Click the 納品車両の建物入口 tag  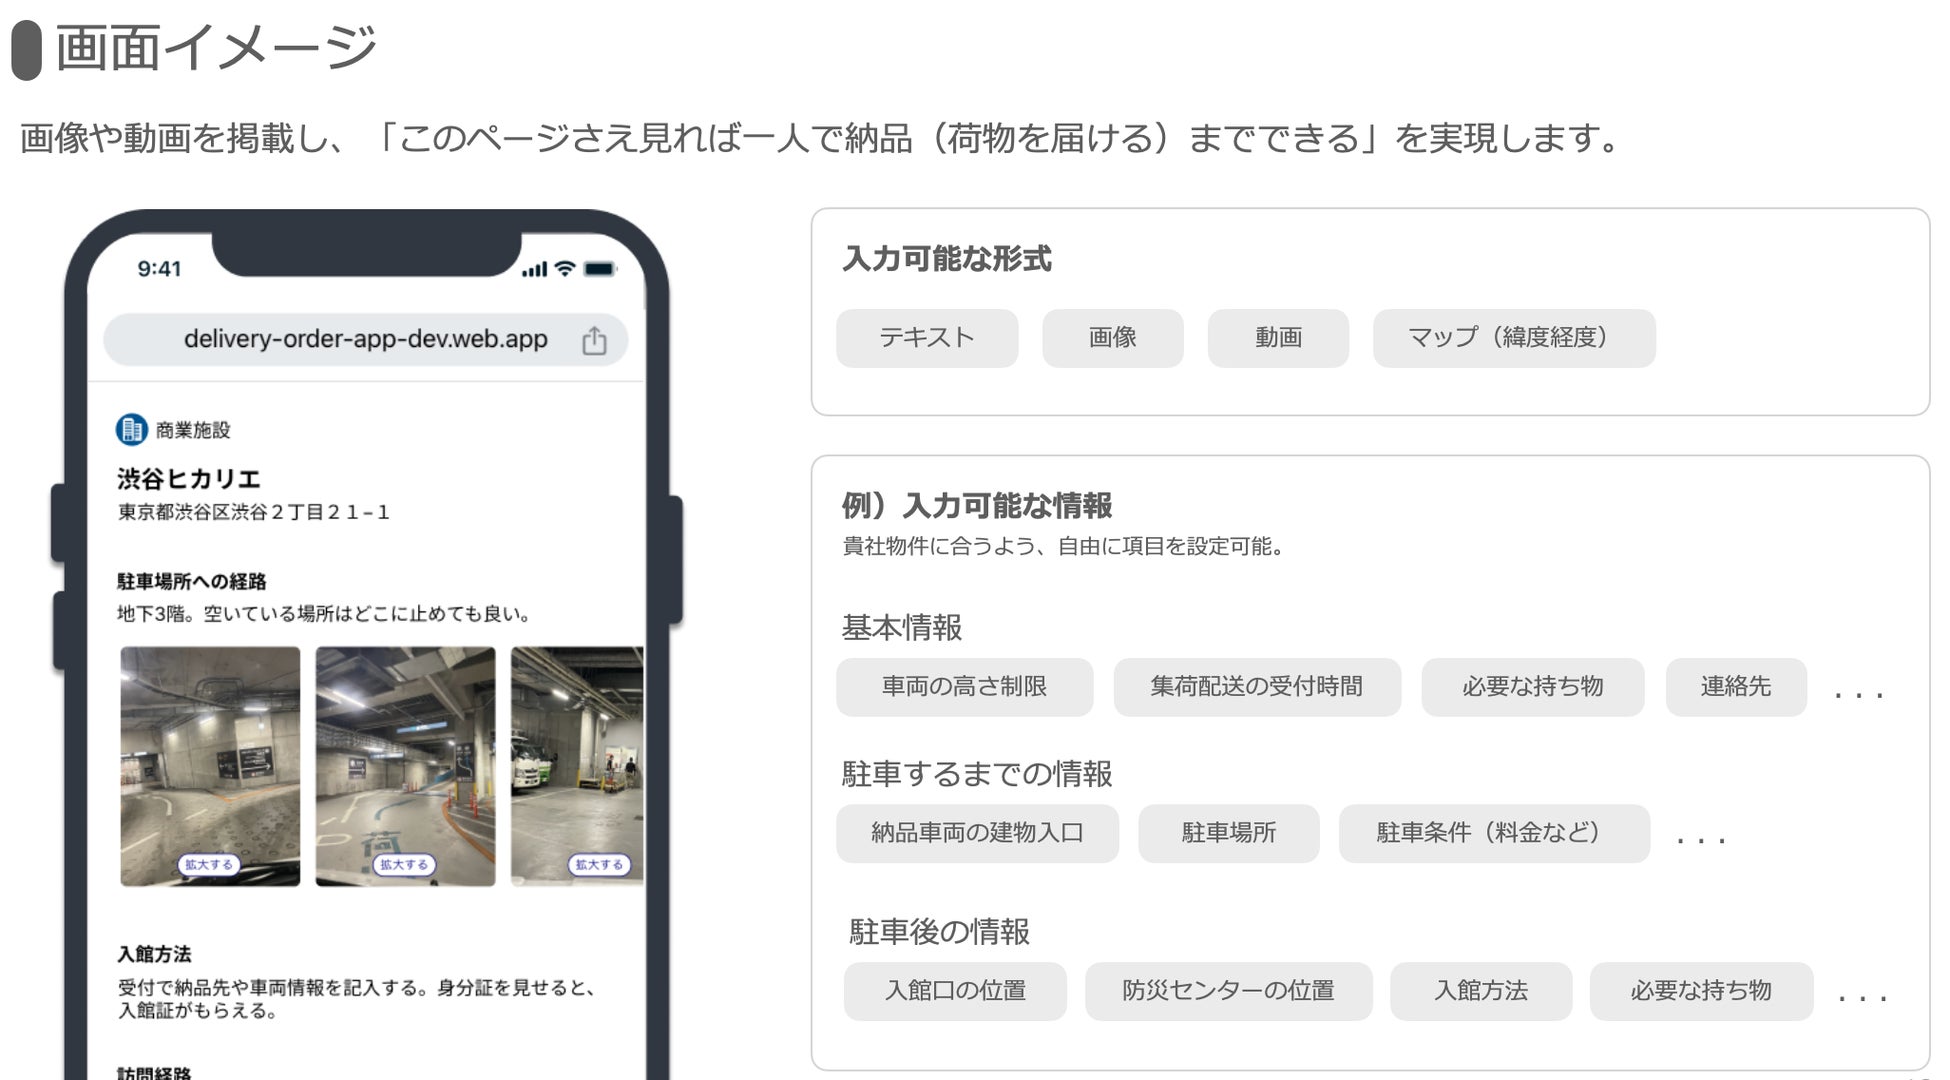coord(977,833)
